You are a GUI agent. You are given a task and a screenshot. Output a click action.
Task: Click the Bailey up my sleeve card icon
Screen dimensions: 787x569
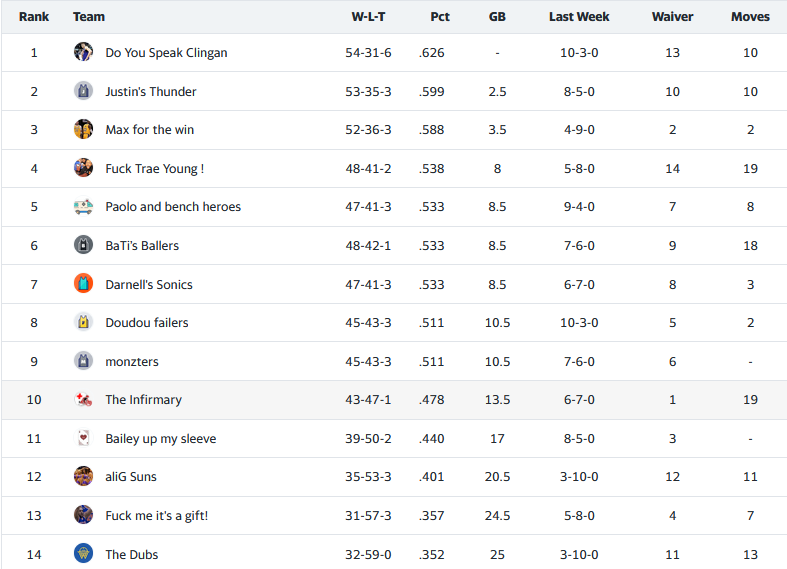83,438
